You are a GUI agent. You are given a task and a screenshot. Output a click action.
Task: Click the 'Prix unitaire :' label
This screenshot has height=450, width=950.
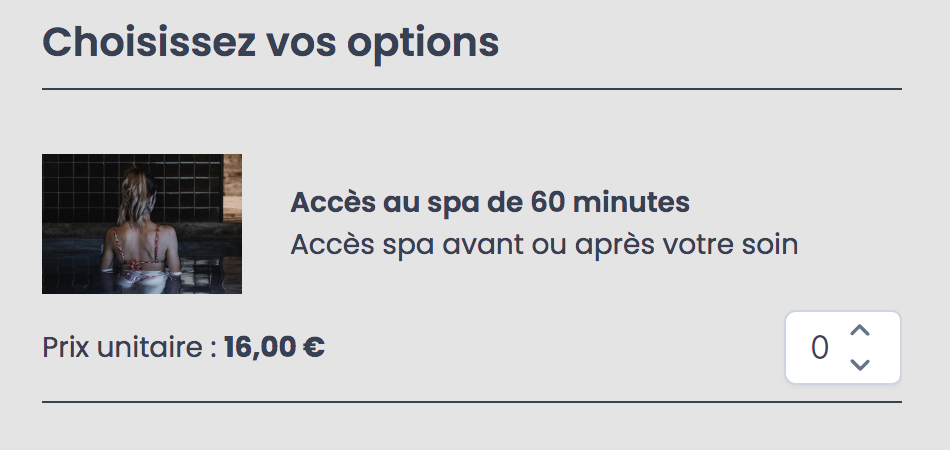(x=129, y=348)
